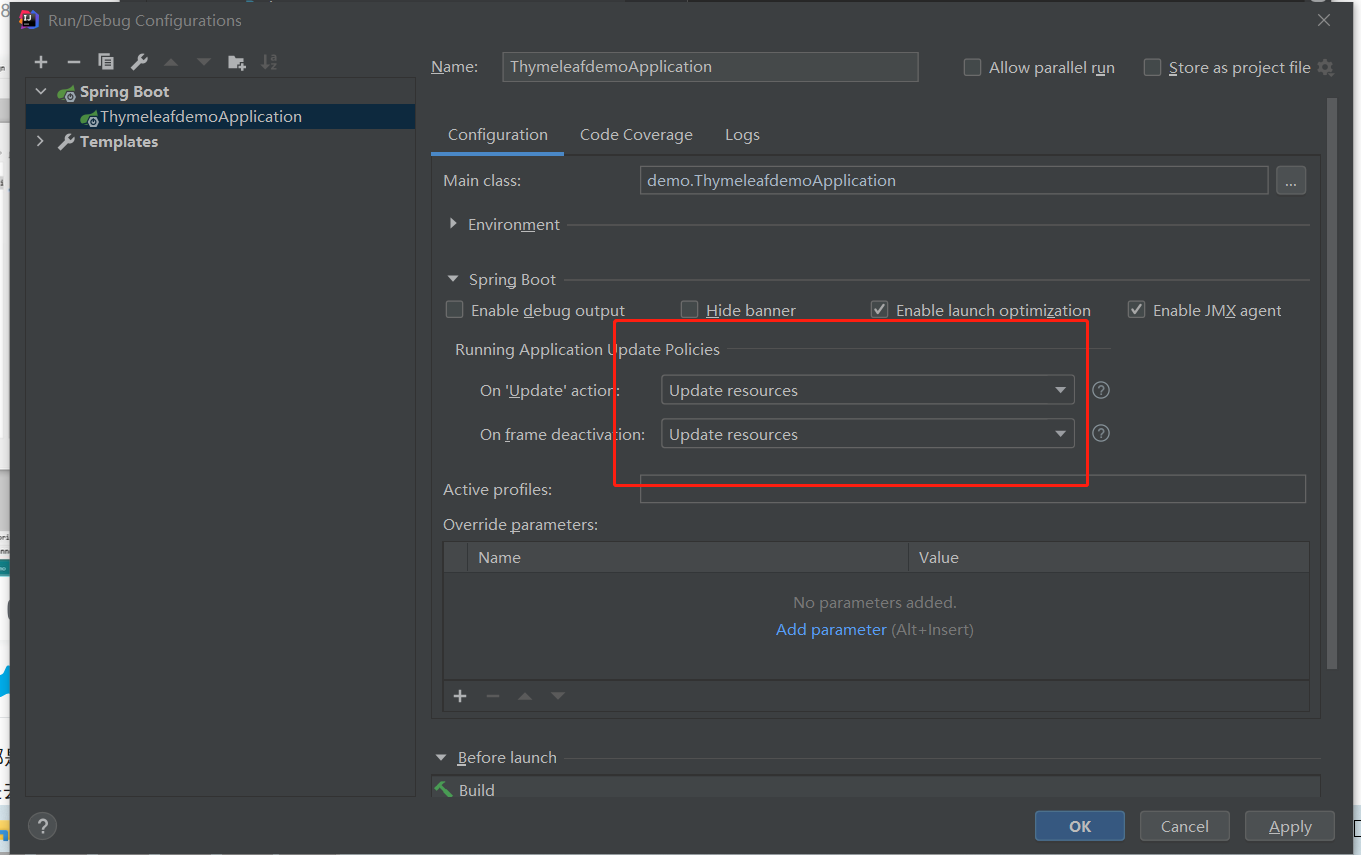Add a new run configuration

[41, 62]
